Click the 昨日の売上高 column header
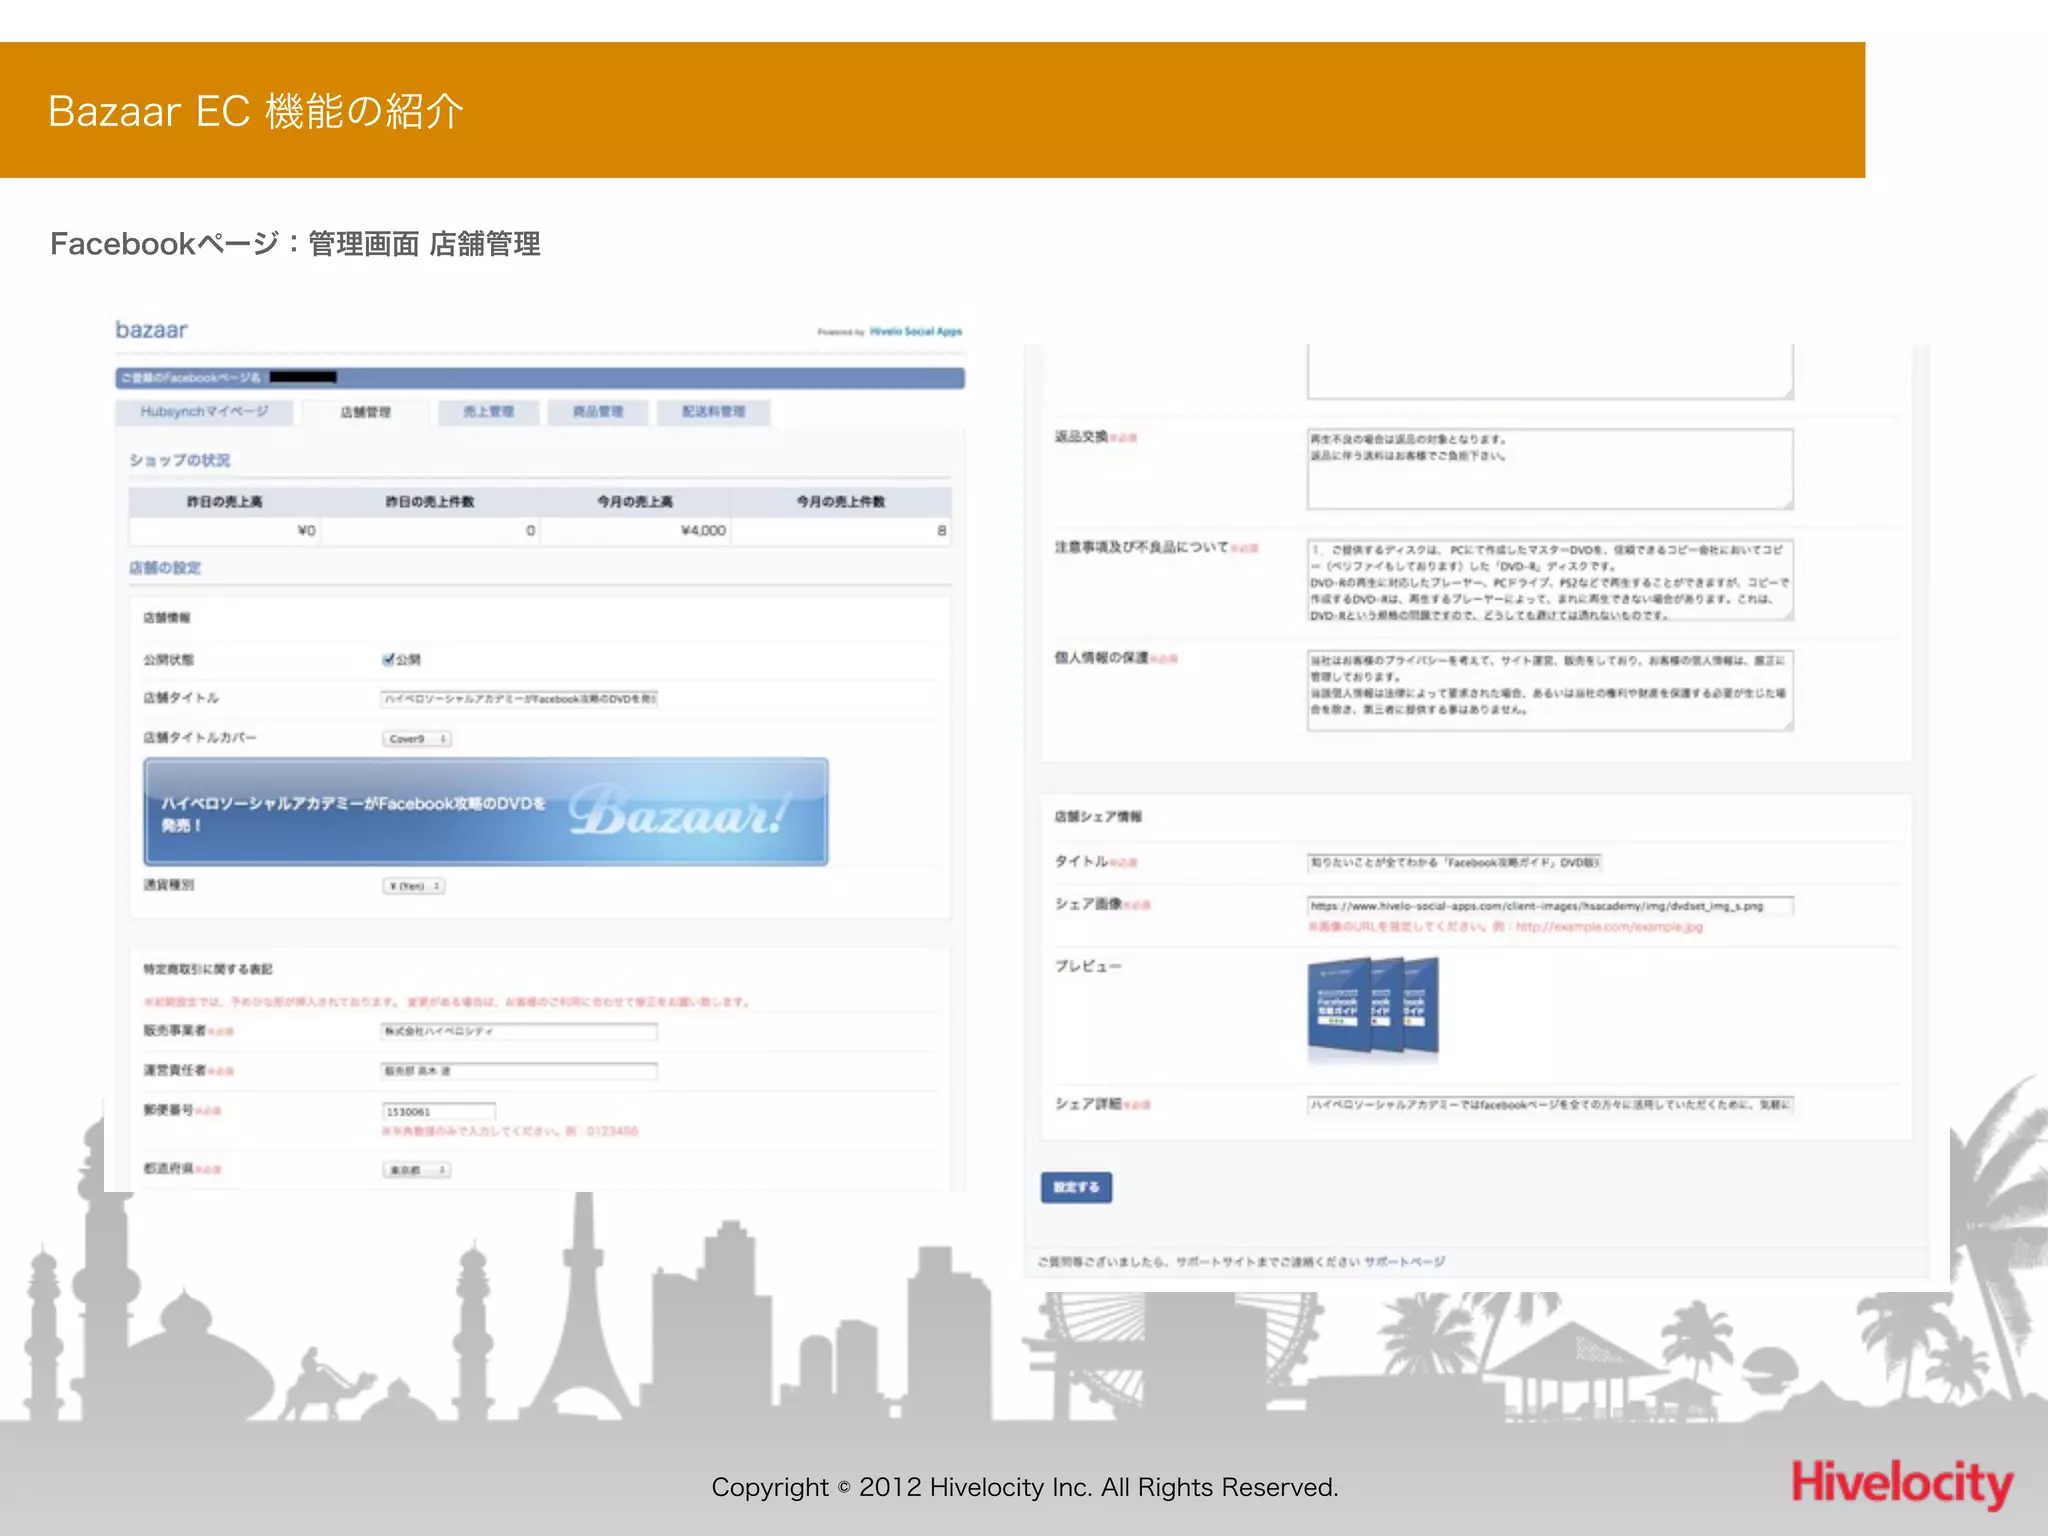Viewport: 2048px width, 1536px height. 225,501
